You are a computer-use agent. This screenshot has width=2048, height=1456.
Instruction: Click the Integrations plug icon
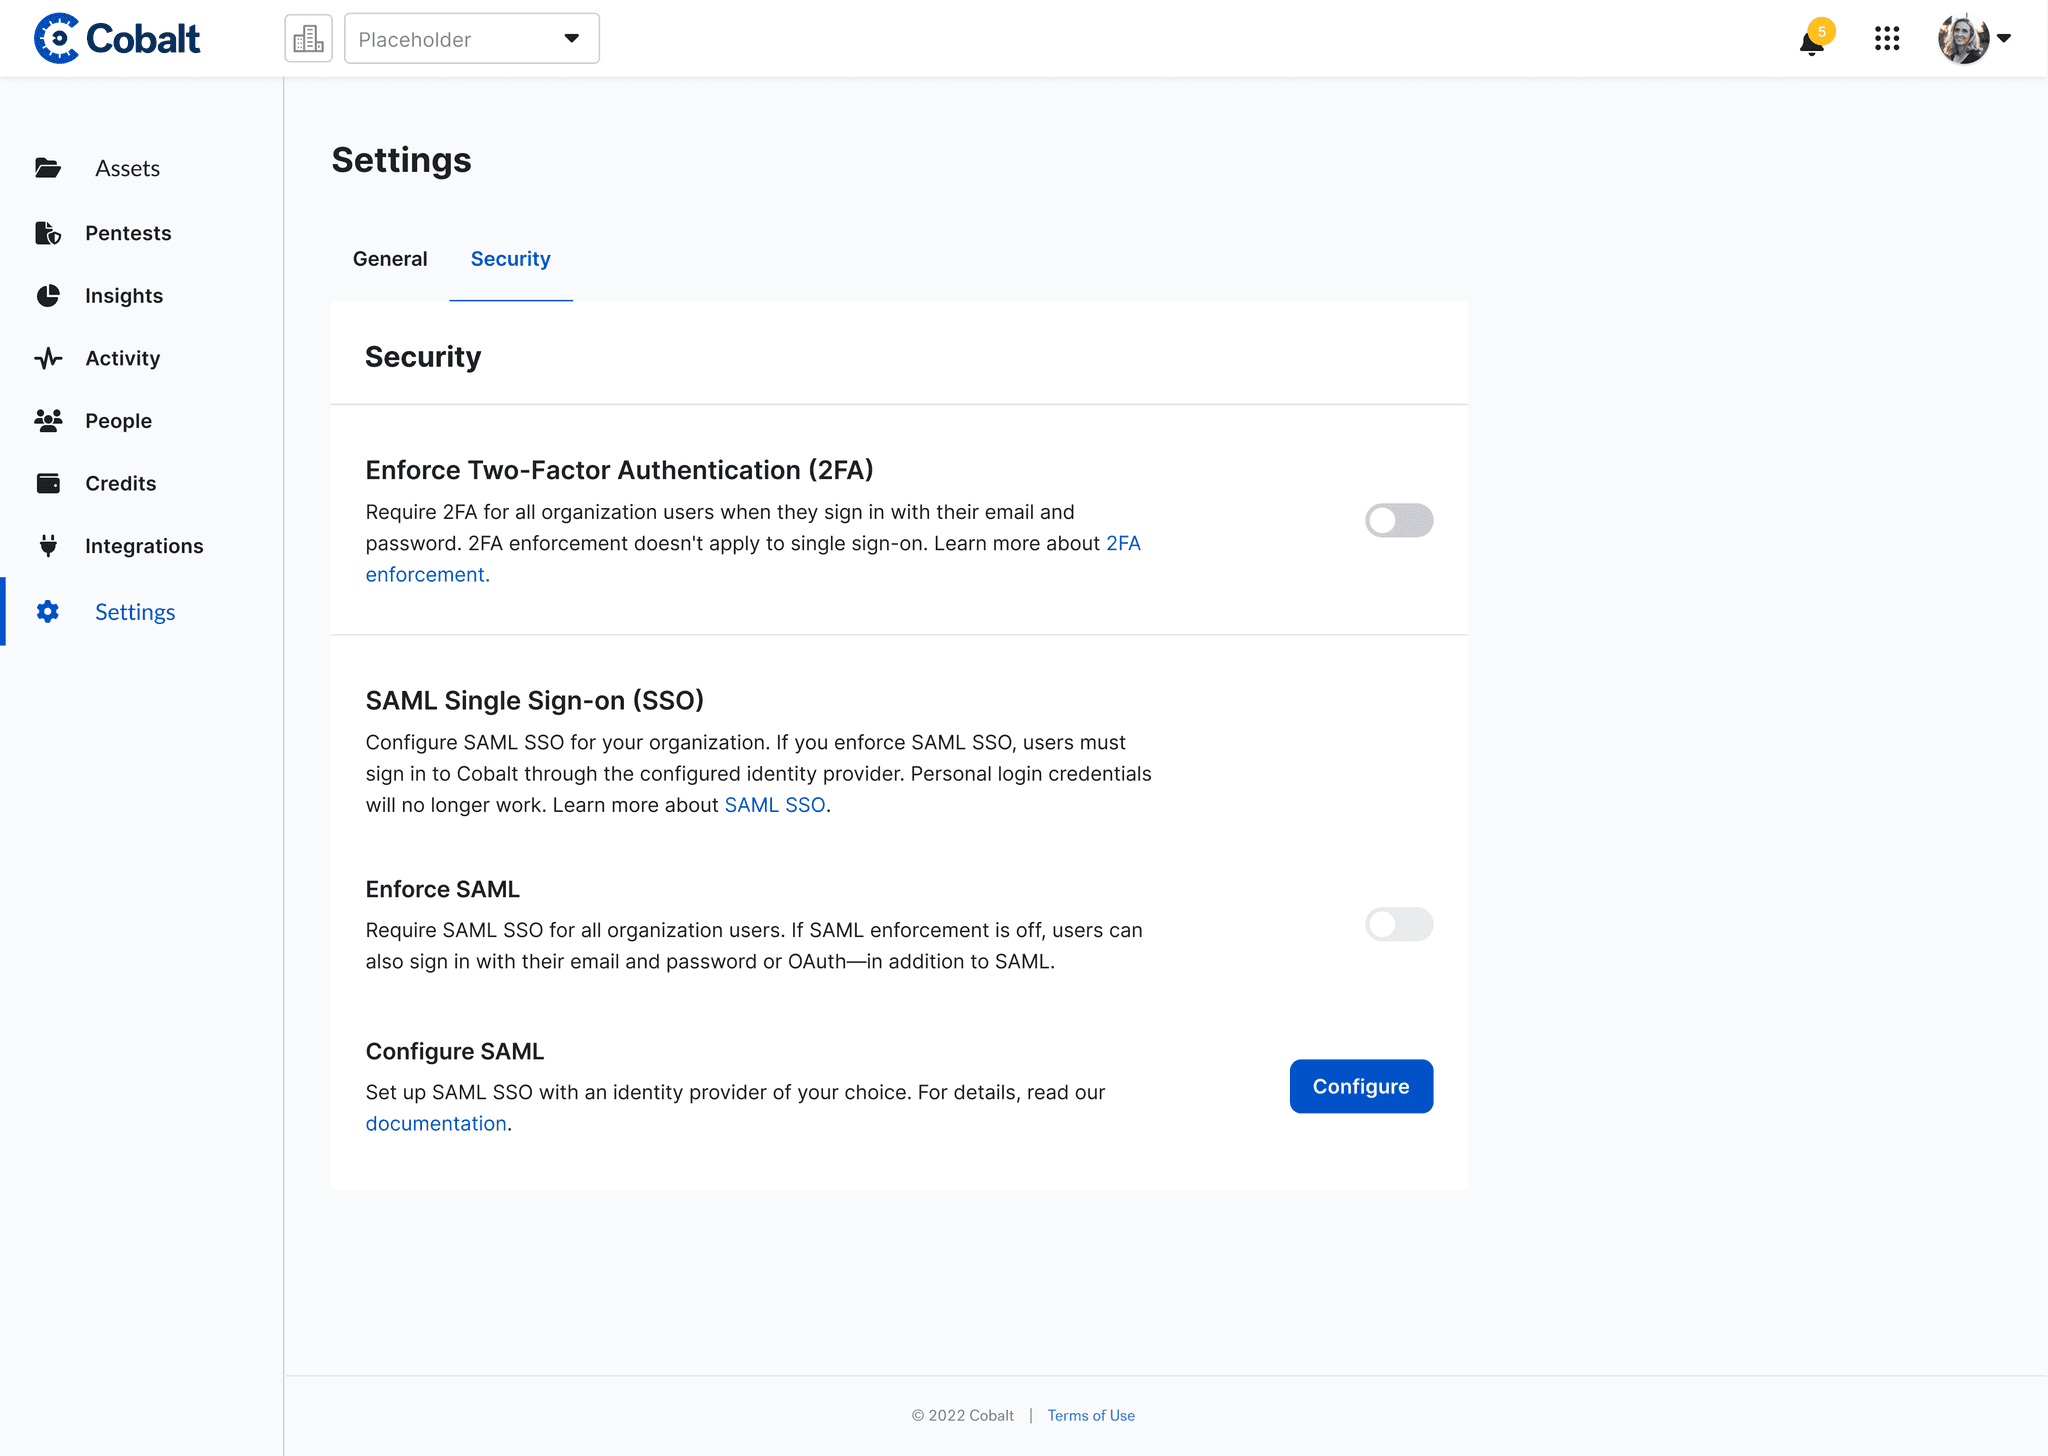click(x=48, y=546)
